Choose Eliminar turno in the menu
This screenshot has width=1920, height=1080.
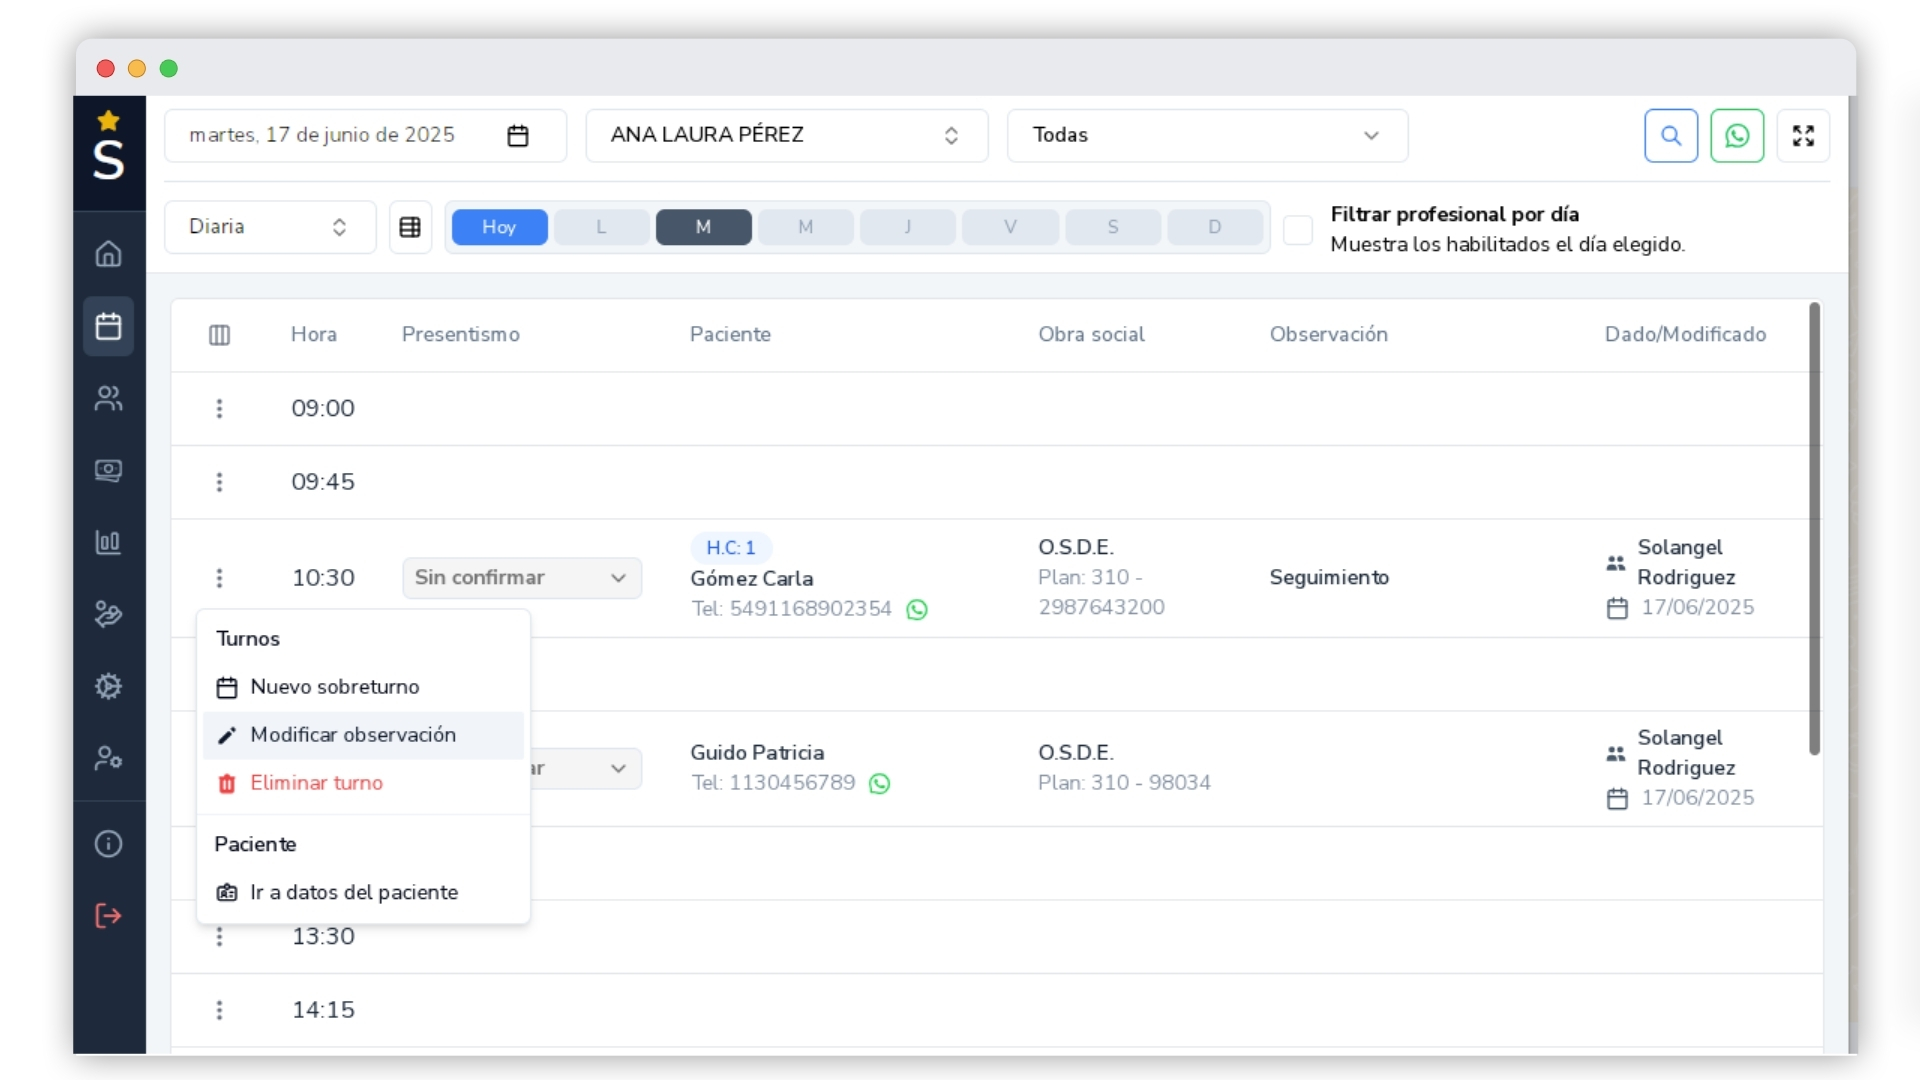(316, 783)
